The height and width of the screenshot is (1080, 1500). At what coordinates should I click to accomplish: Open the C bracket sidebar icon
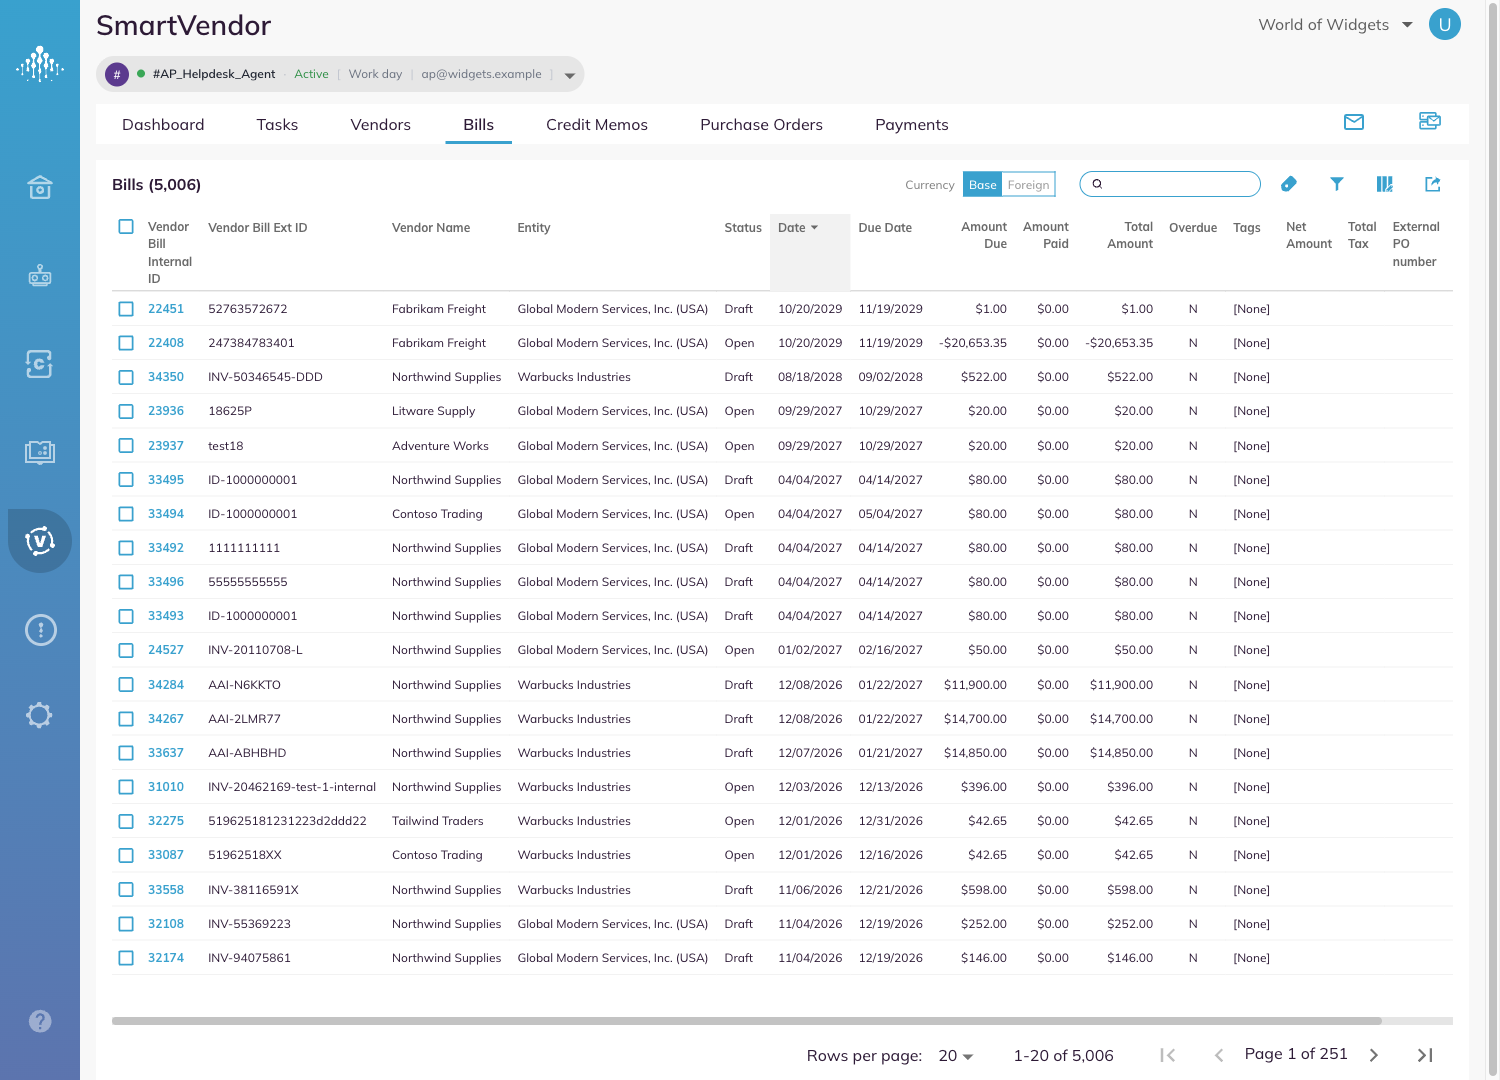(40, 364)
